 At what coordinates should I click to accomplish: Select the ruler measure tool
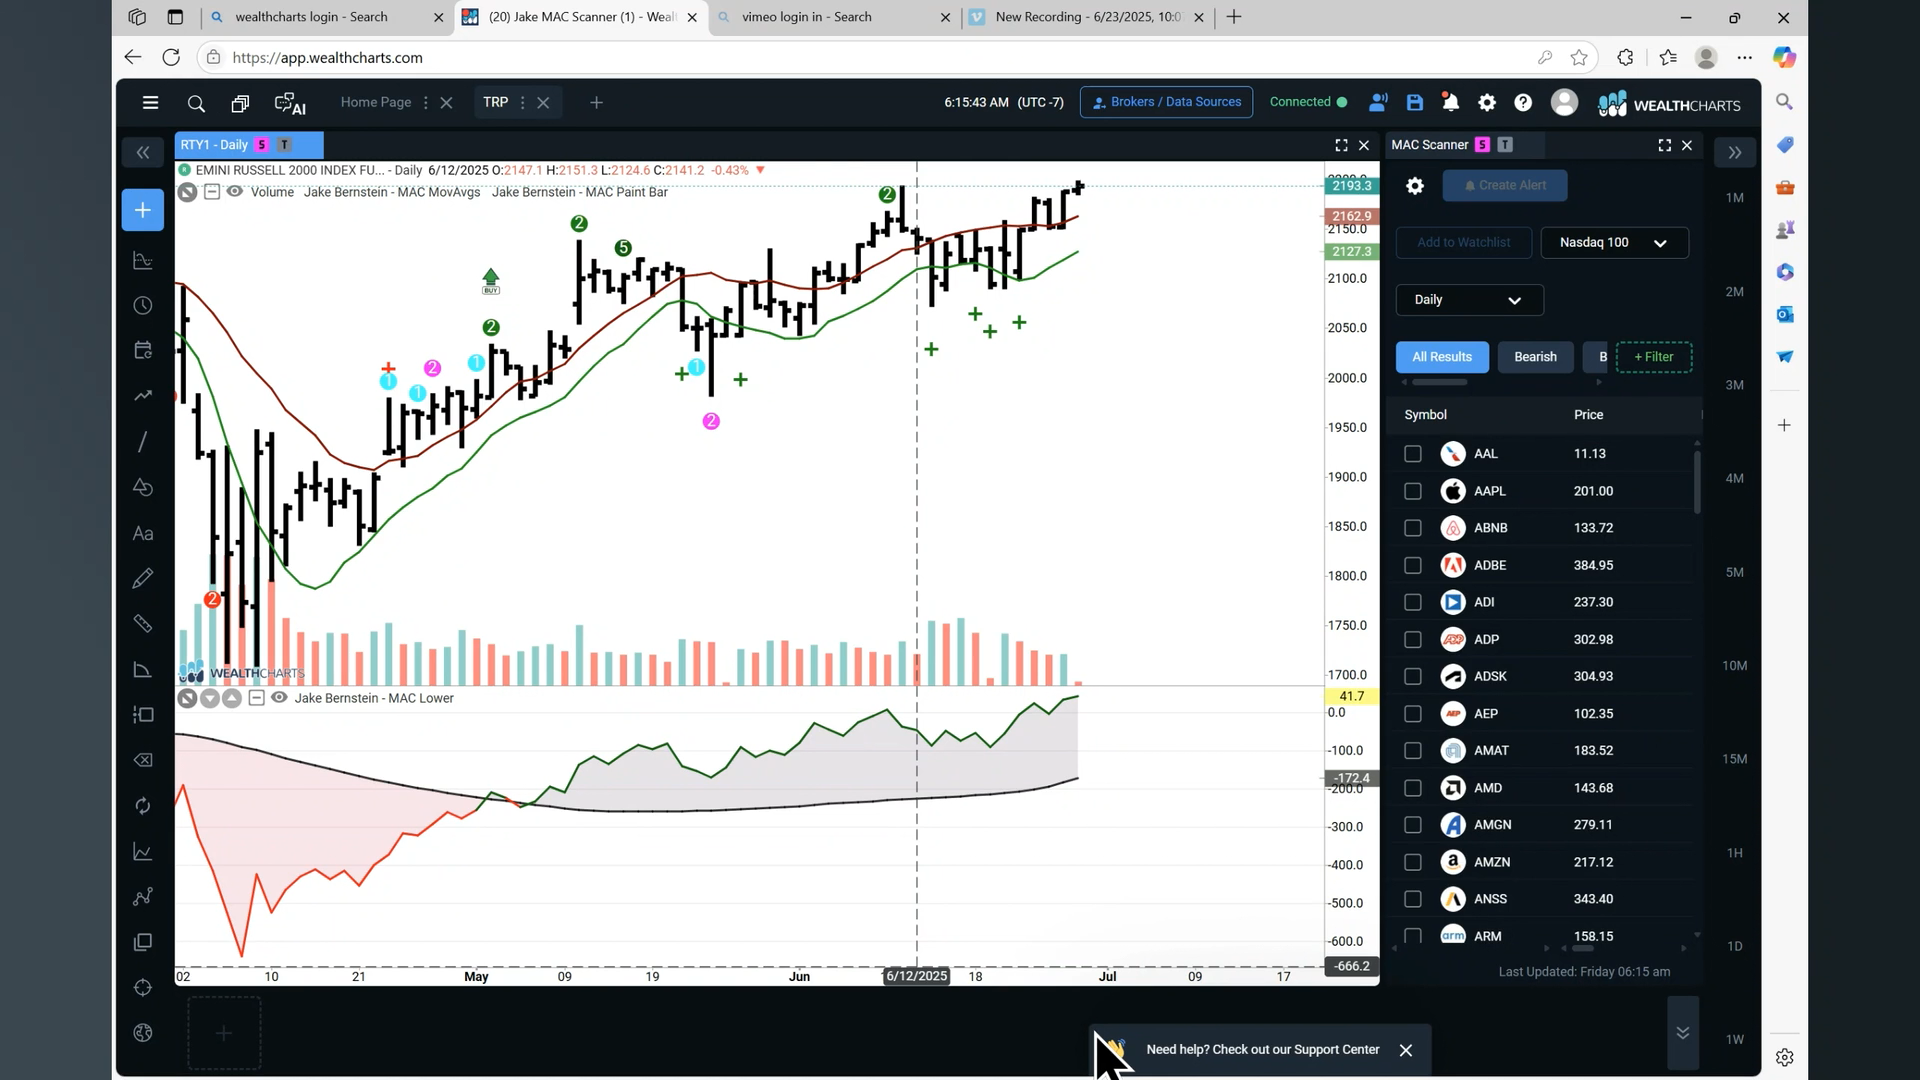tap(143, 624)
